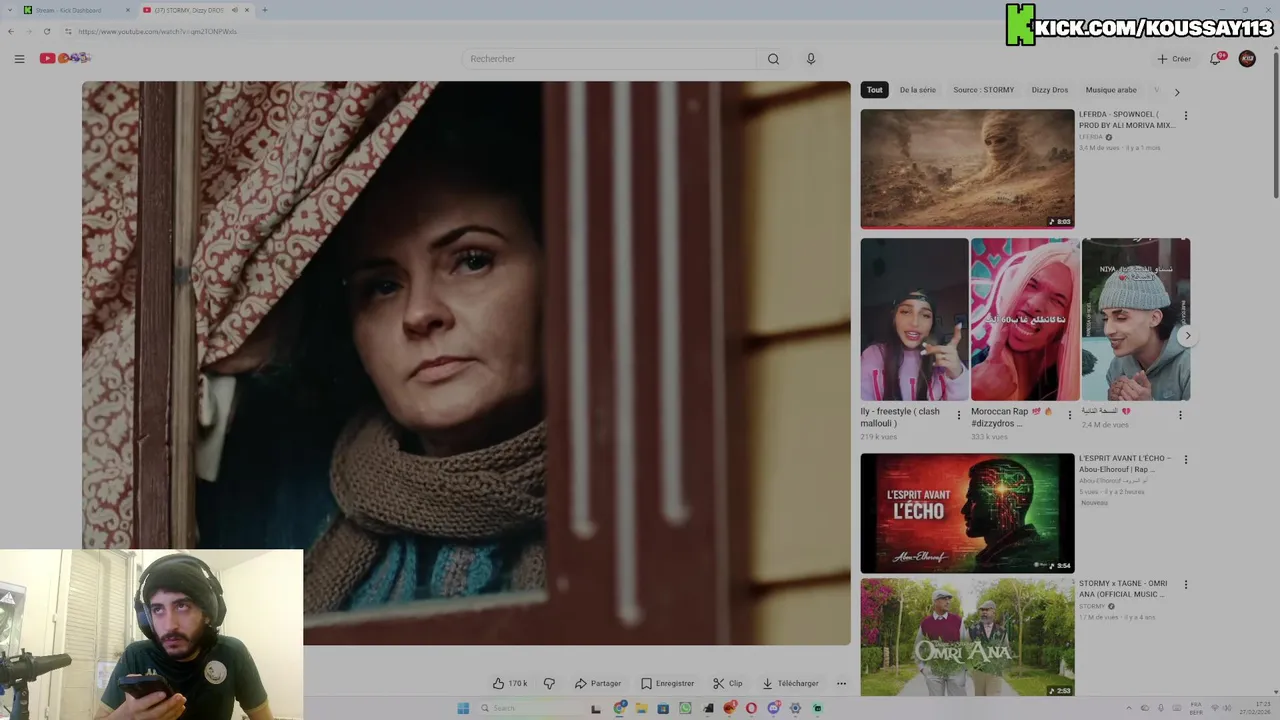Image resolution: width=1280 pixels, height=720 pixels.
Task: Click L'ESPRIT AVANT L'ÉCHO video title
Action: coord(1125,464)
